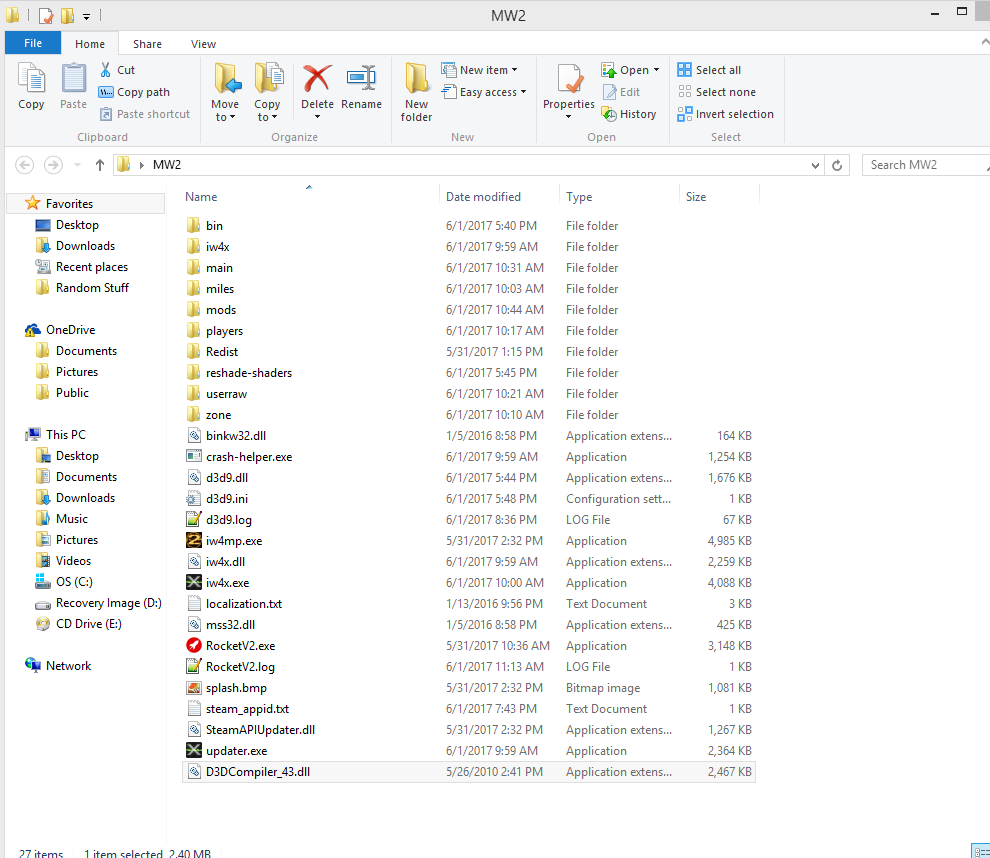Select updater.exe in file list

[236, 751]
